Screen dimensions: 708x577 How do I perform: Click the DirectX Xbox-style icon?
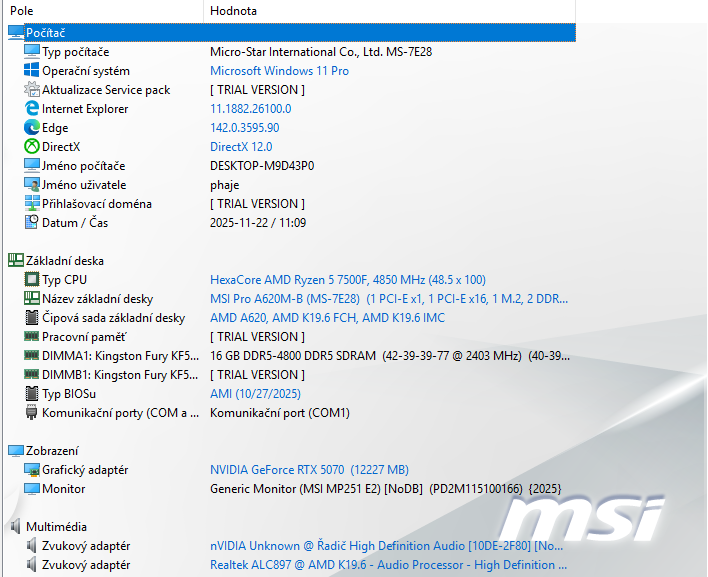(32, 146)
